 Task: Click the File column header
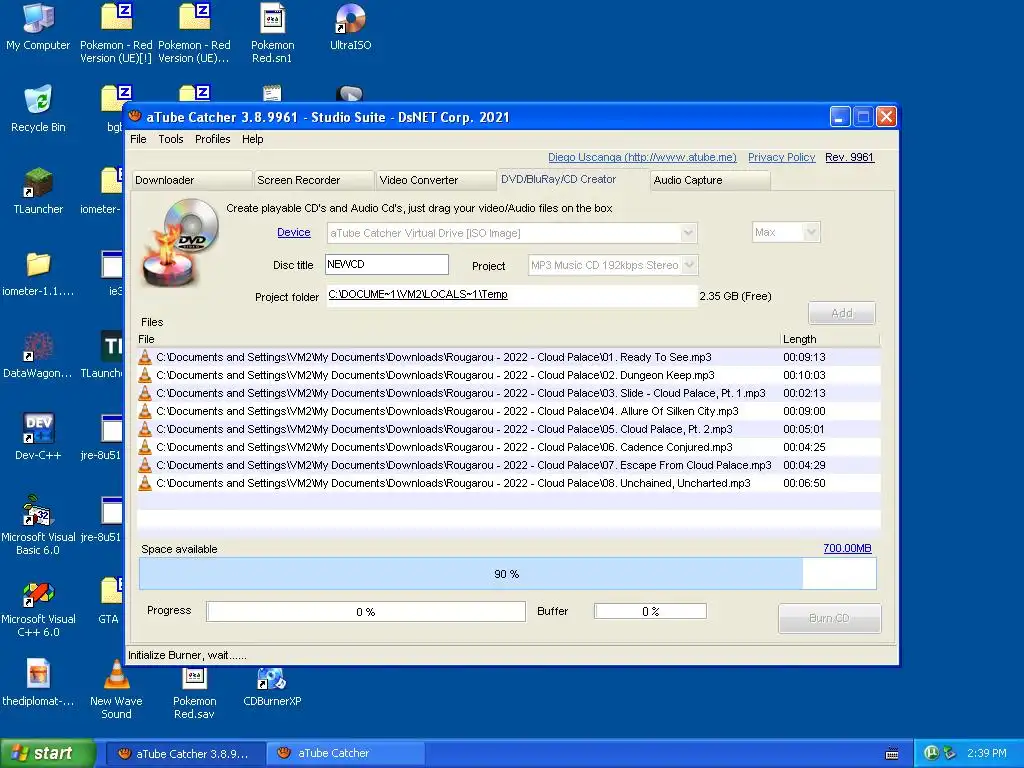(x=458, y=340)
